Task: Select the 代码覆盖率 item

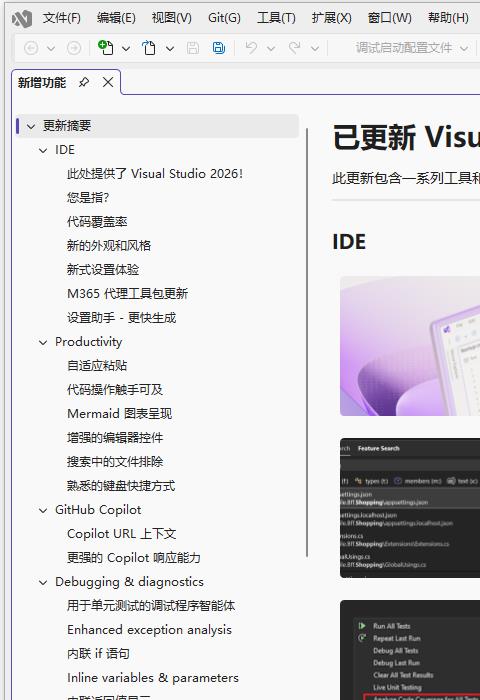Action: click(x=97, y=221)
